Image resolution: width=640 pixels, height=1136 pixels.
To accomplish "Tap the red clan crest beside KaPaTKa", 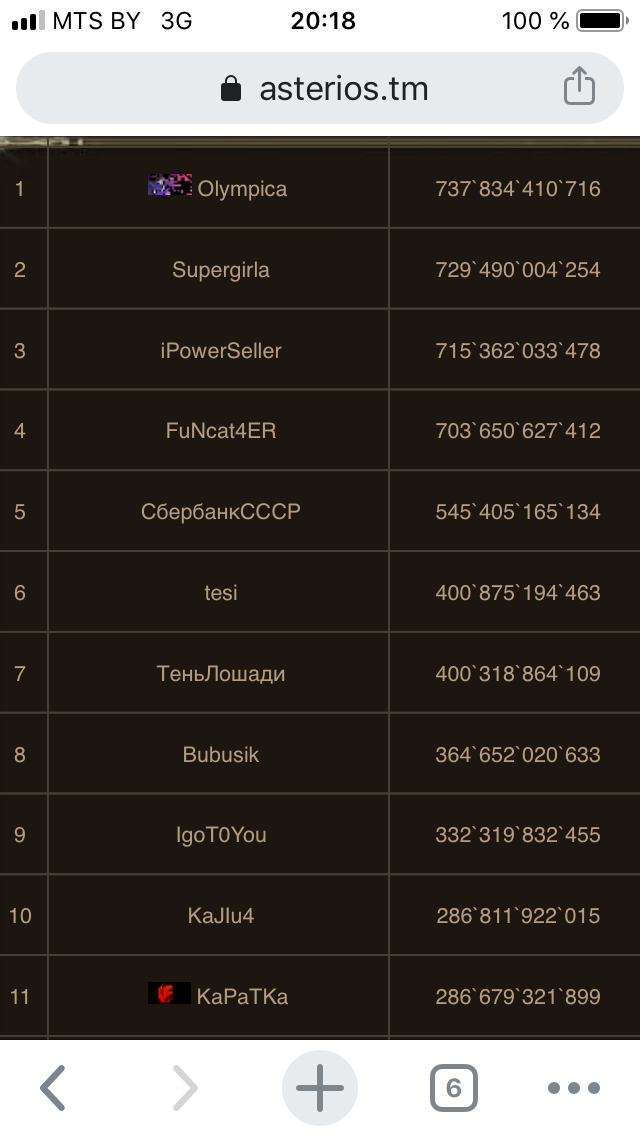I will 169,993.
